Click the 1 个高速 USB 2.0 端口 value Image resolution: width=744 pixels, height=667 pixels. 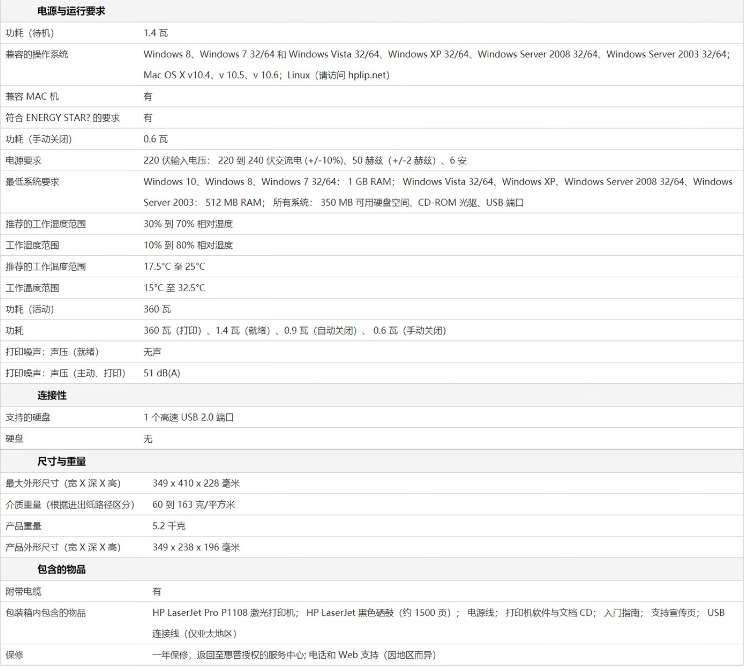(x=189, y=417)
